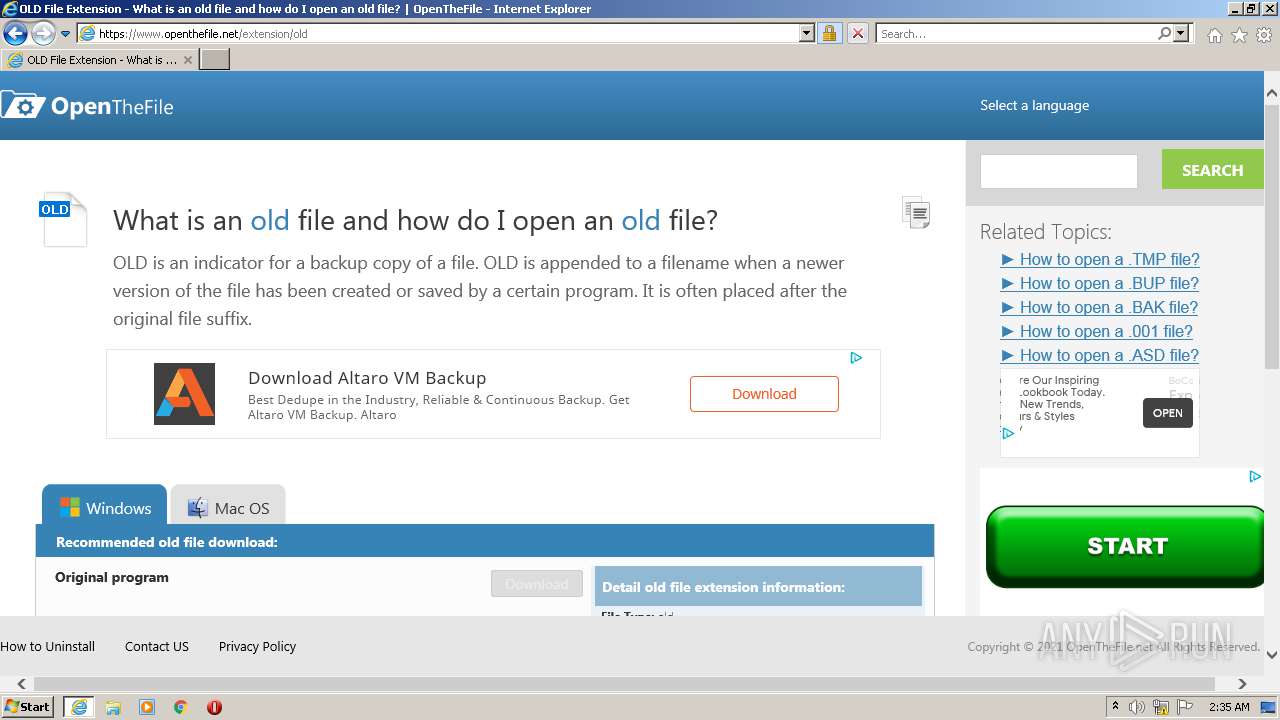This screenshot has height=720, width=1280.
Task: Click the green SEARCH button
Action: tap(1212, 170)
